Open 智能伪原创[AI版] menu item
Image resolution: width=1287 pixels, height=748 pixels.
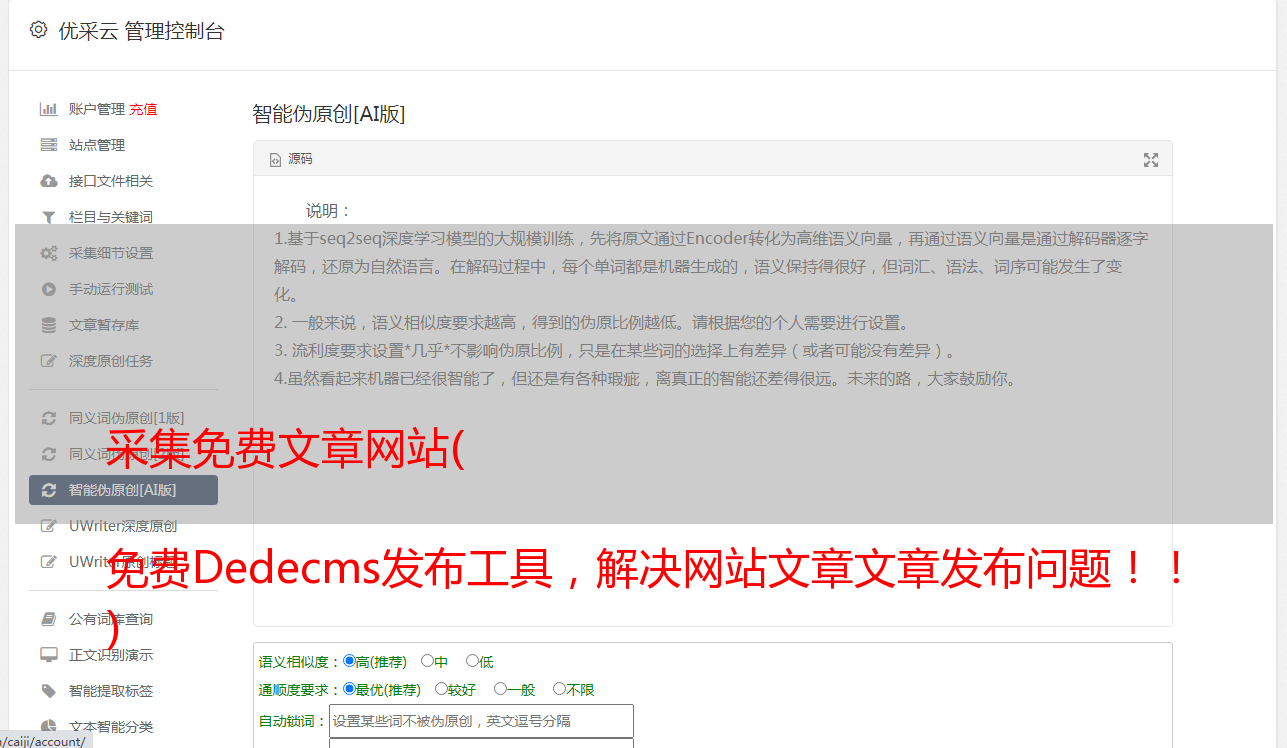123,490
